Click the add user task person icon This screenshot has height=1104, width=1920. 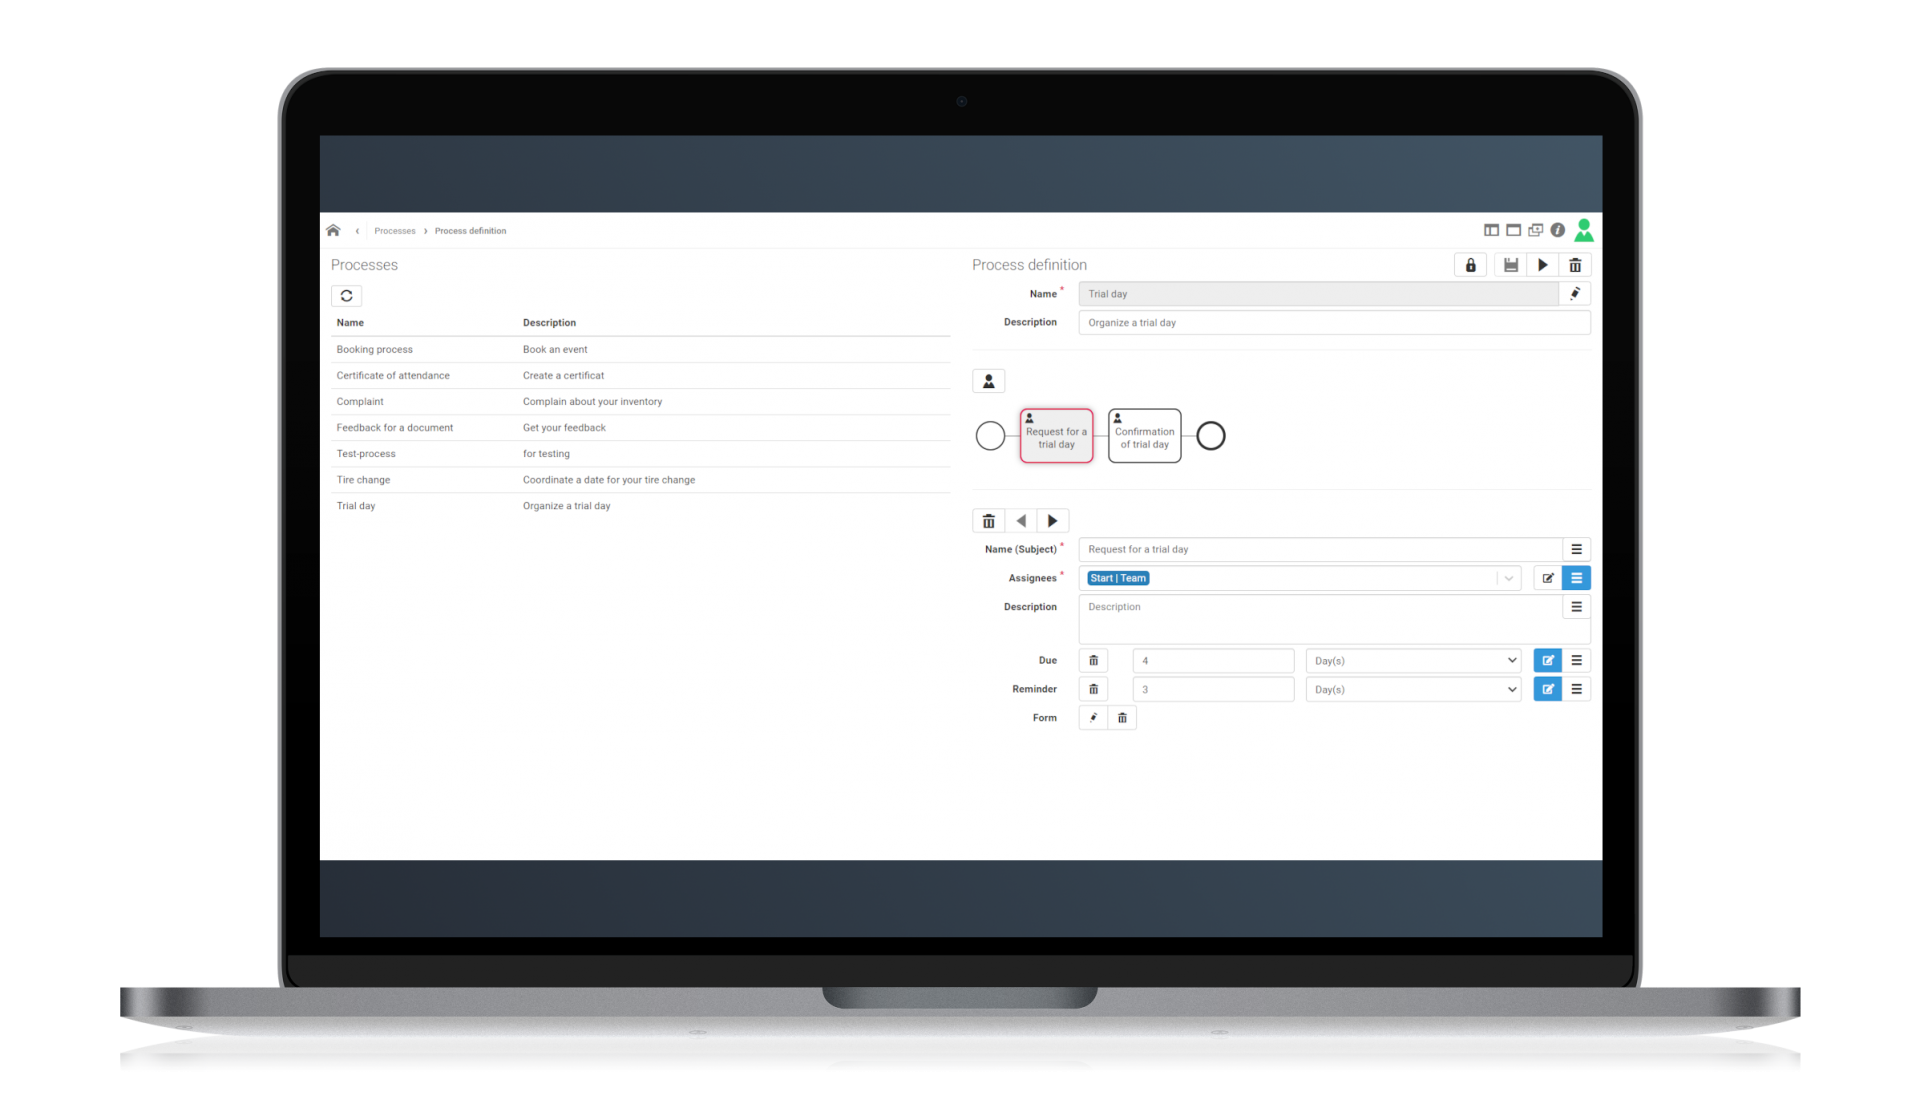tap(989, 382)
